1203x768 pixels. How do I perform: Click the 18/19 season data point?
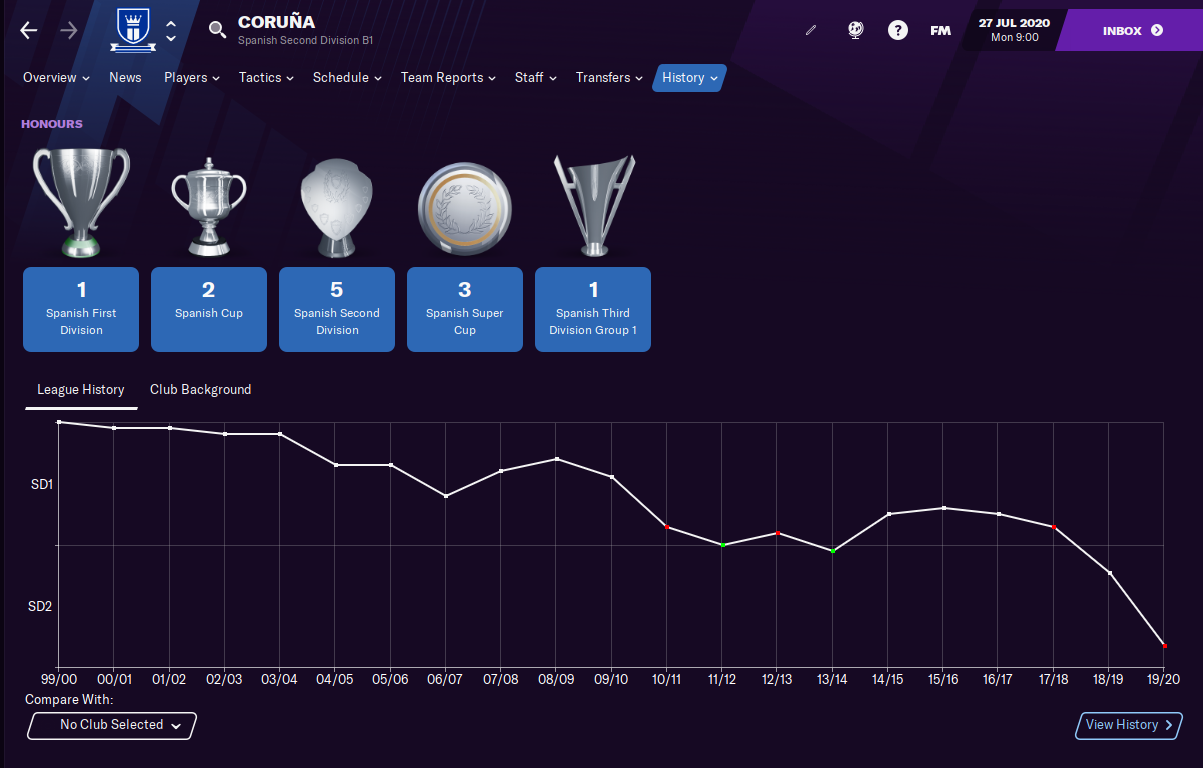(x=1109, y=573)
